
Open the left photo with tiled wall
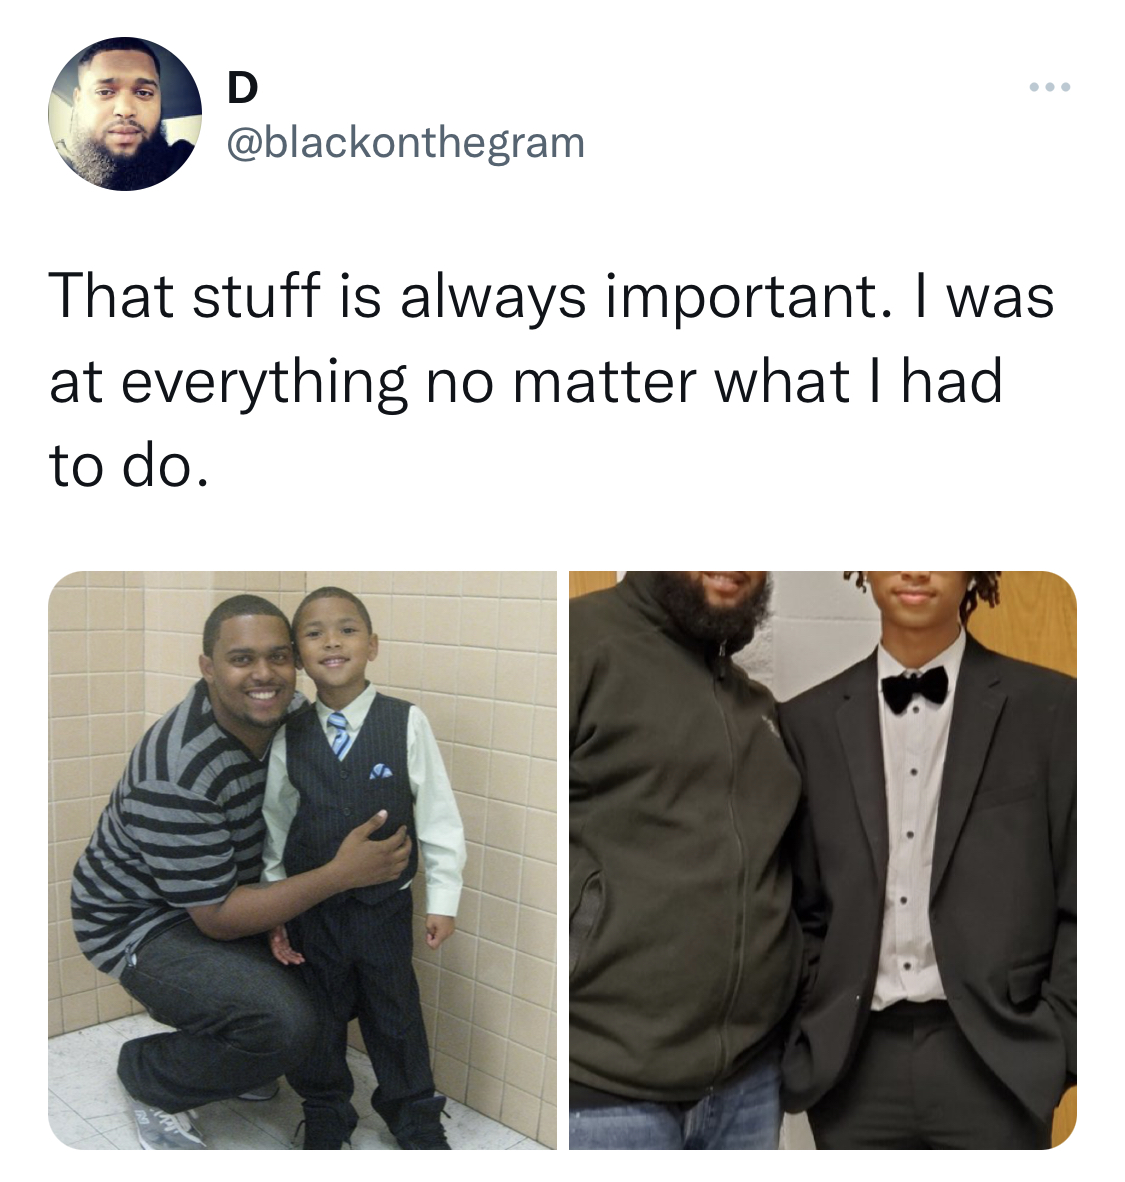pyautogui.click(x=302, y=860)
